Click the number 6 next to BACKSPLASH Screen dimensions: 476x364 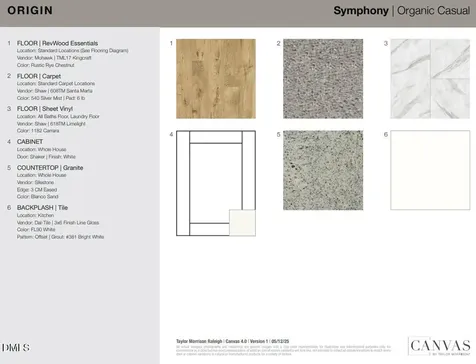click(9, 208)
